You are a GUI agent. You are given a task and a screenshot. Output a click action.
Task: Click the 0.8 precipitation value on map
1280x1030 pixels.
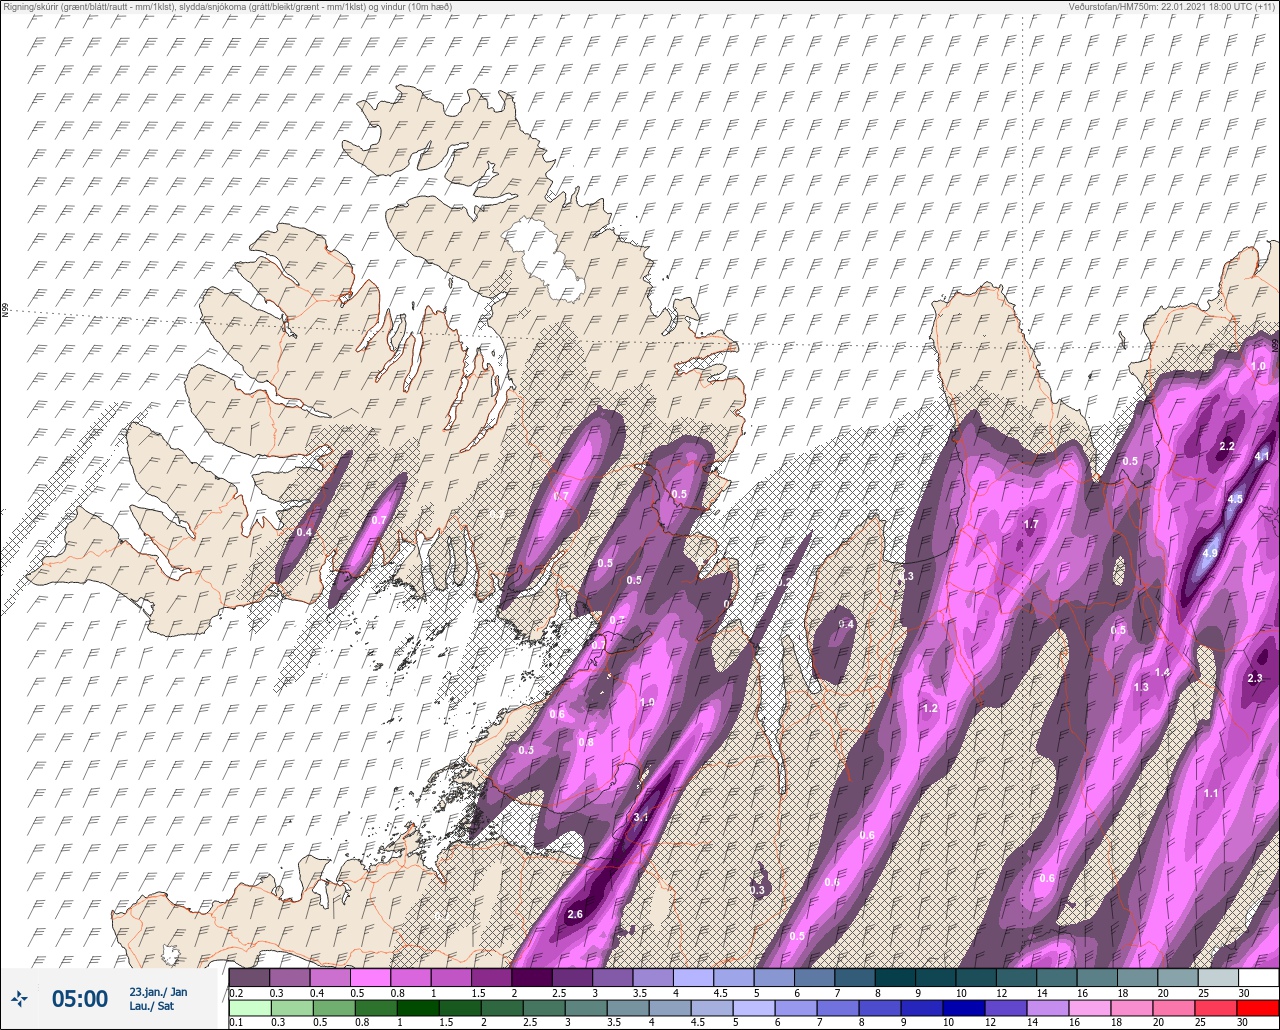(586, 742)
